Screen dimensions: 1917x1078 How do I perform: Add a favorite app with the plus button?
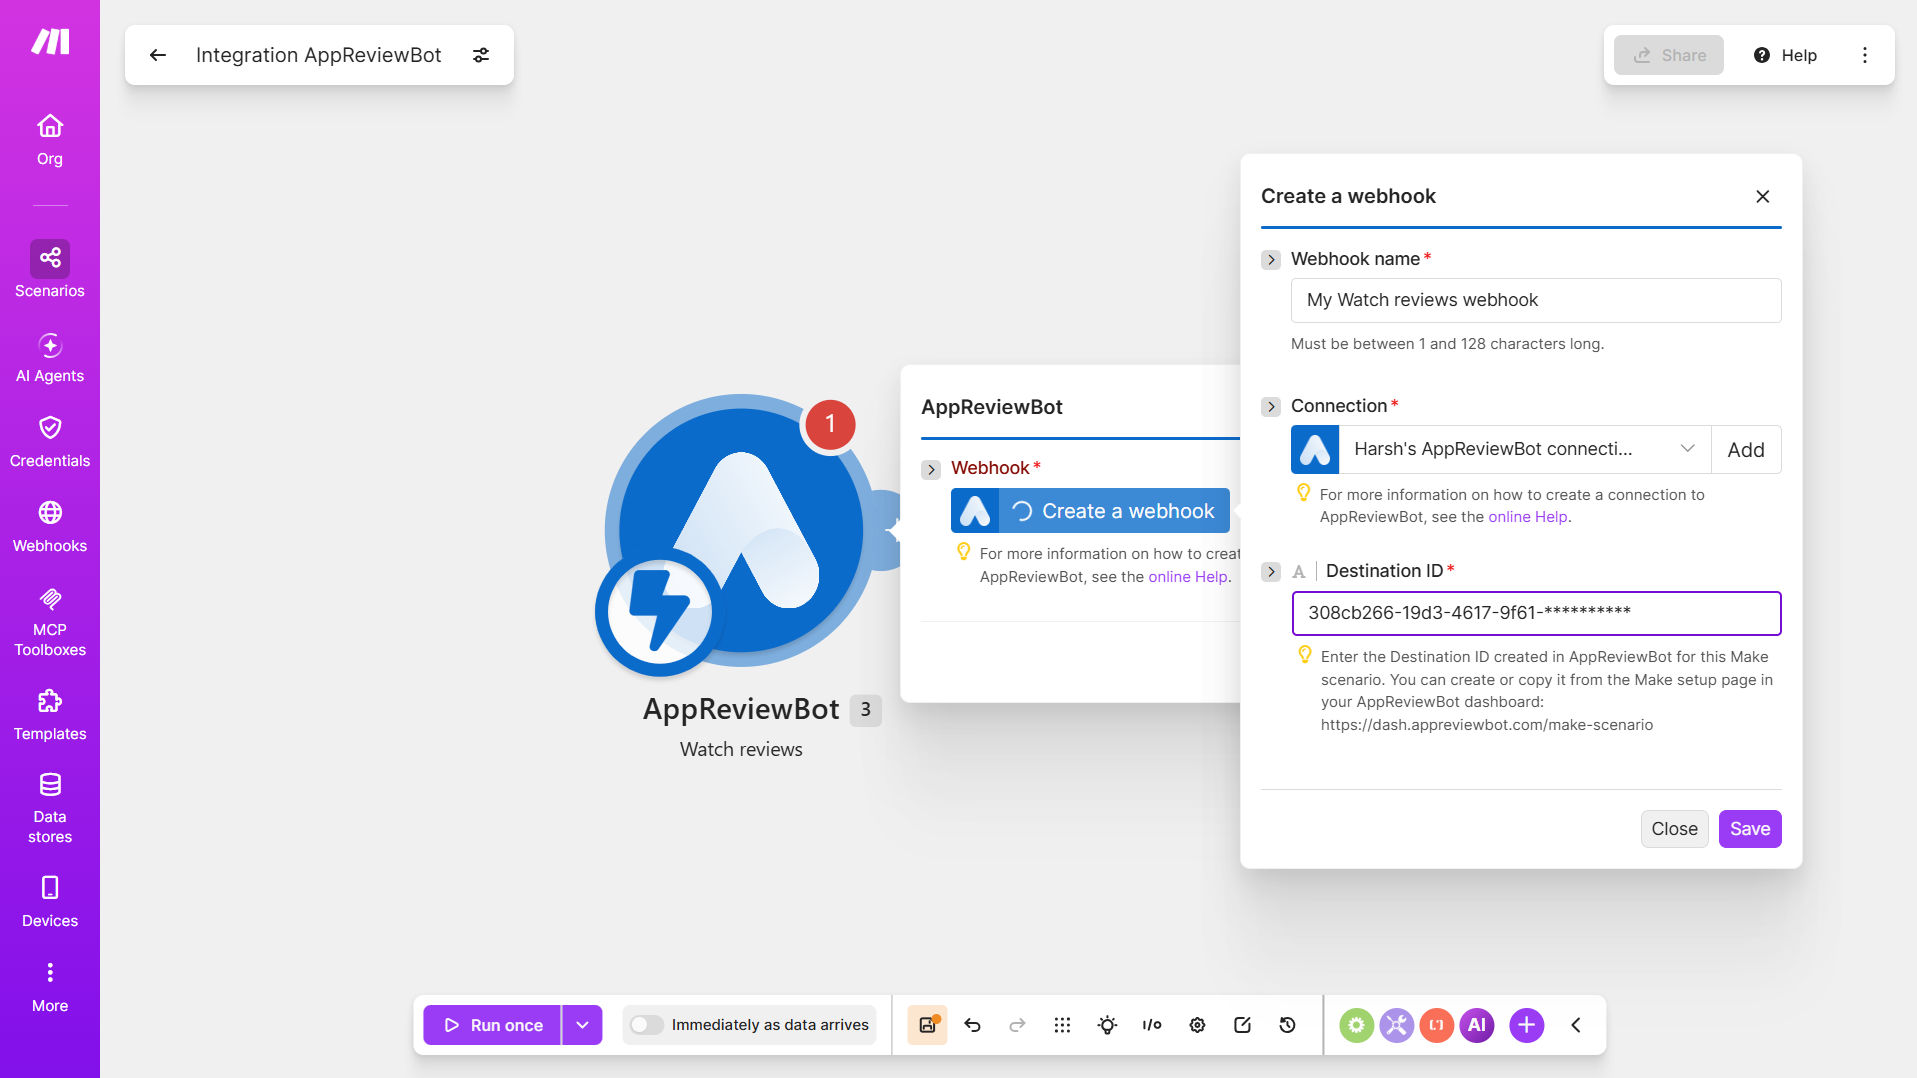click(1526, 1025)
